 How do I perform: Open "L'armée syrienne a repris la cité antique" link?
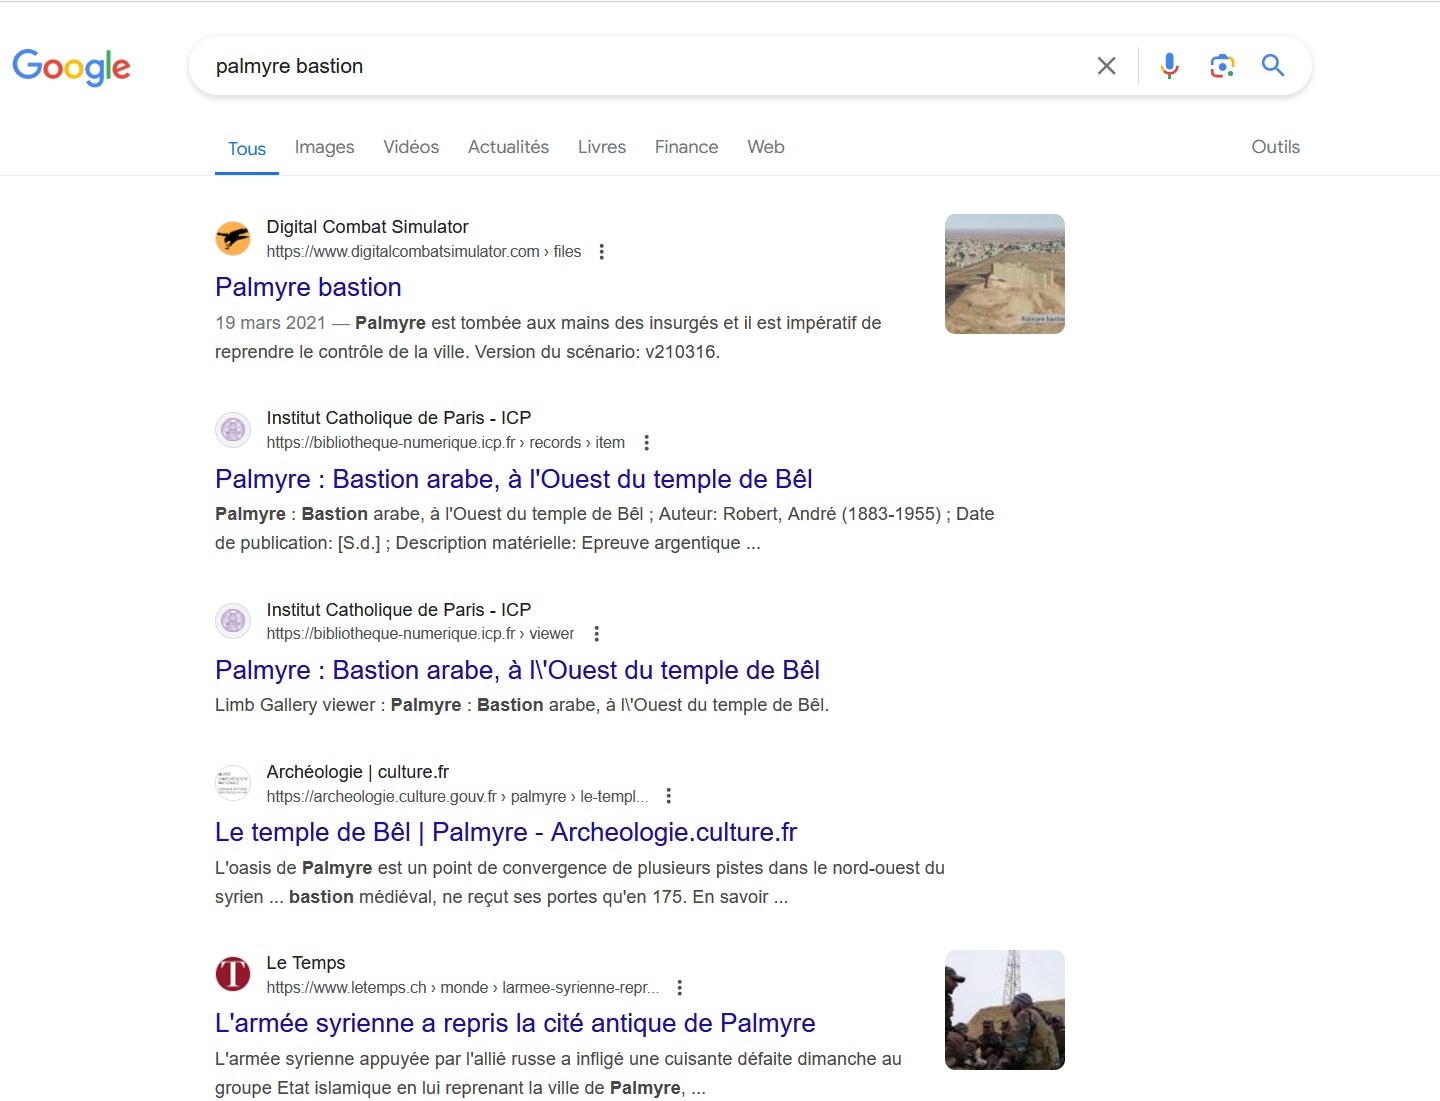[x=515, y=1023]
